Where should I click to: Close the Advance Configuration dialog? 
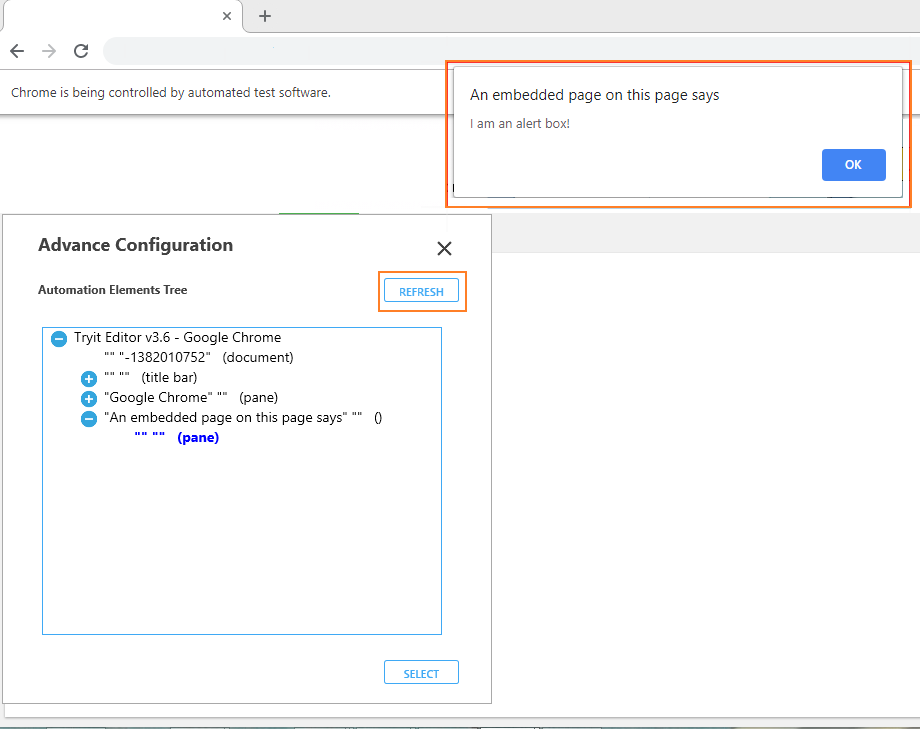pyautogui.click(x=444, y=249)
